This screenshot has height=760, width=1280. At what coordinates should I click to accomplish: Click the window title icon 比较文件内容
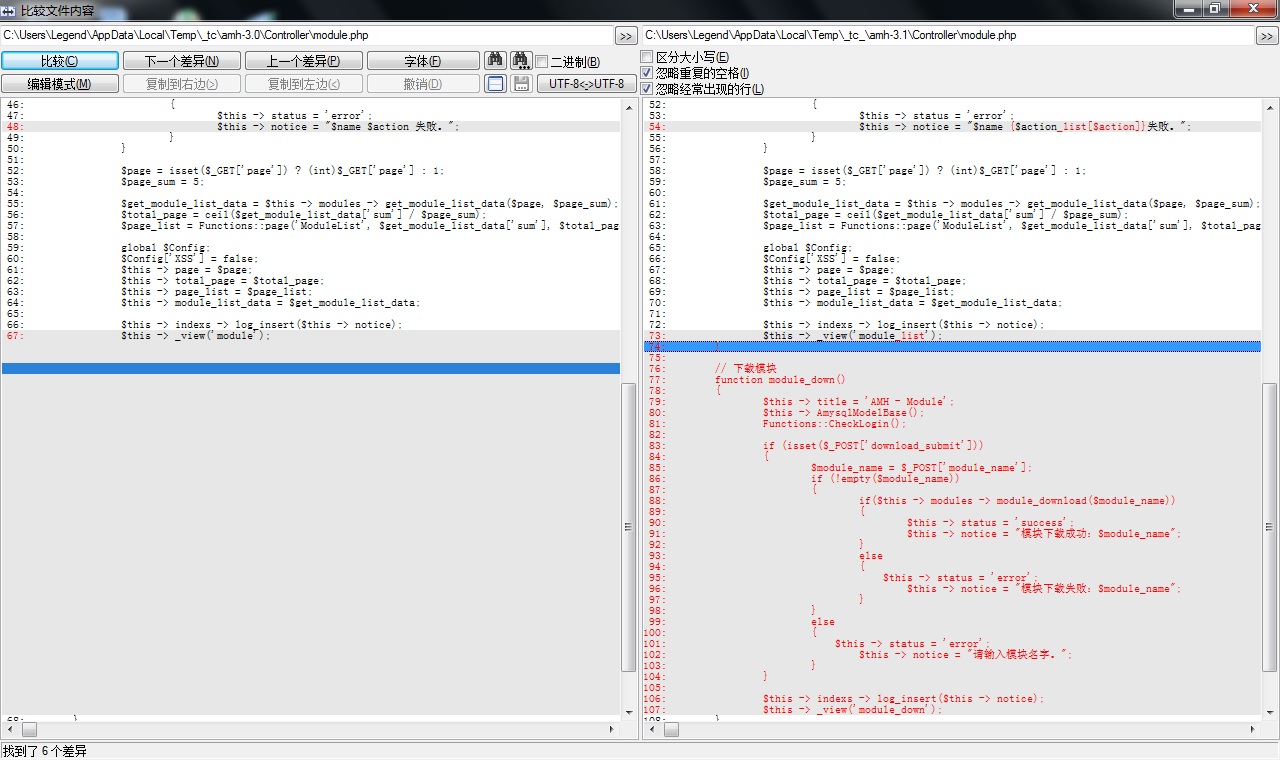[x=9, y=10]
